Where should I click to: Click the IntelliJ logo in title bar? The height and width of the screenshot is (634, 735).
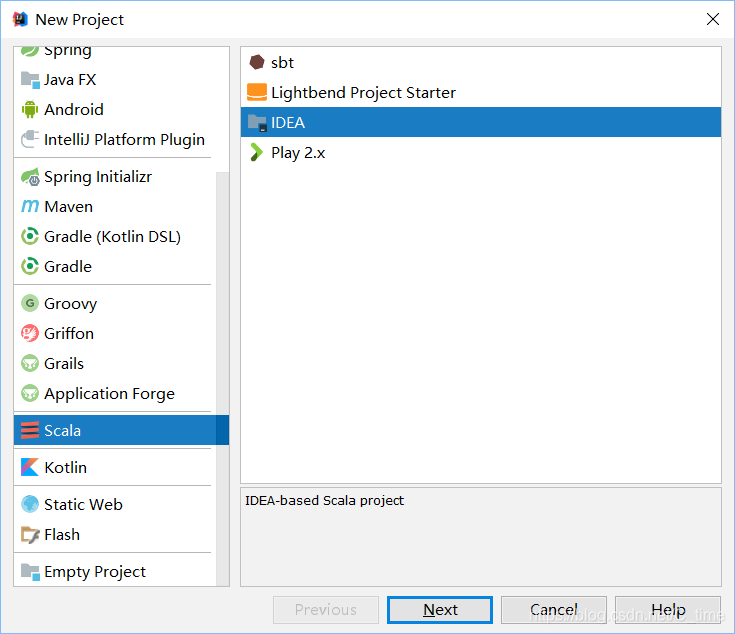coord(20,19)
